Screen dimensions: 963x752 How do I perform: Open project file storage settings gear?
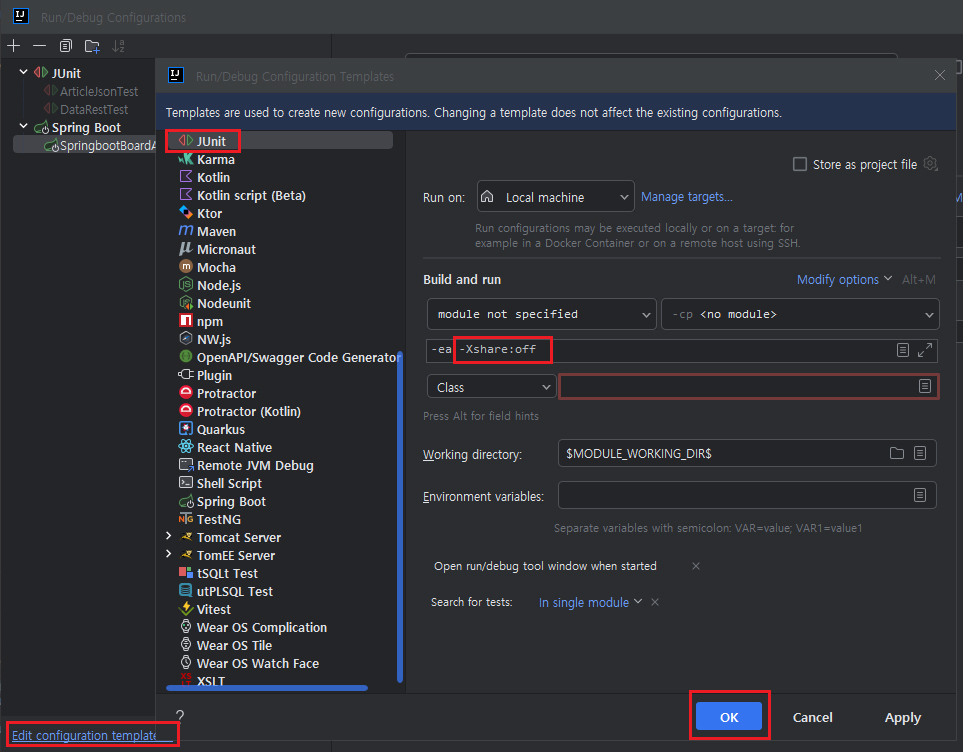click(x=931, y=164)
